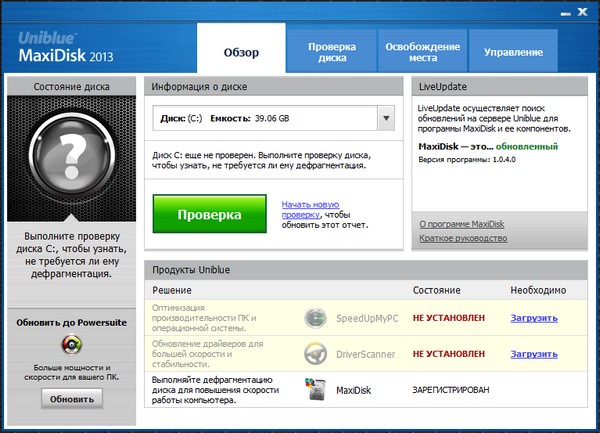Open the disk selection dropdown arrow

(386, 119)
